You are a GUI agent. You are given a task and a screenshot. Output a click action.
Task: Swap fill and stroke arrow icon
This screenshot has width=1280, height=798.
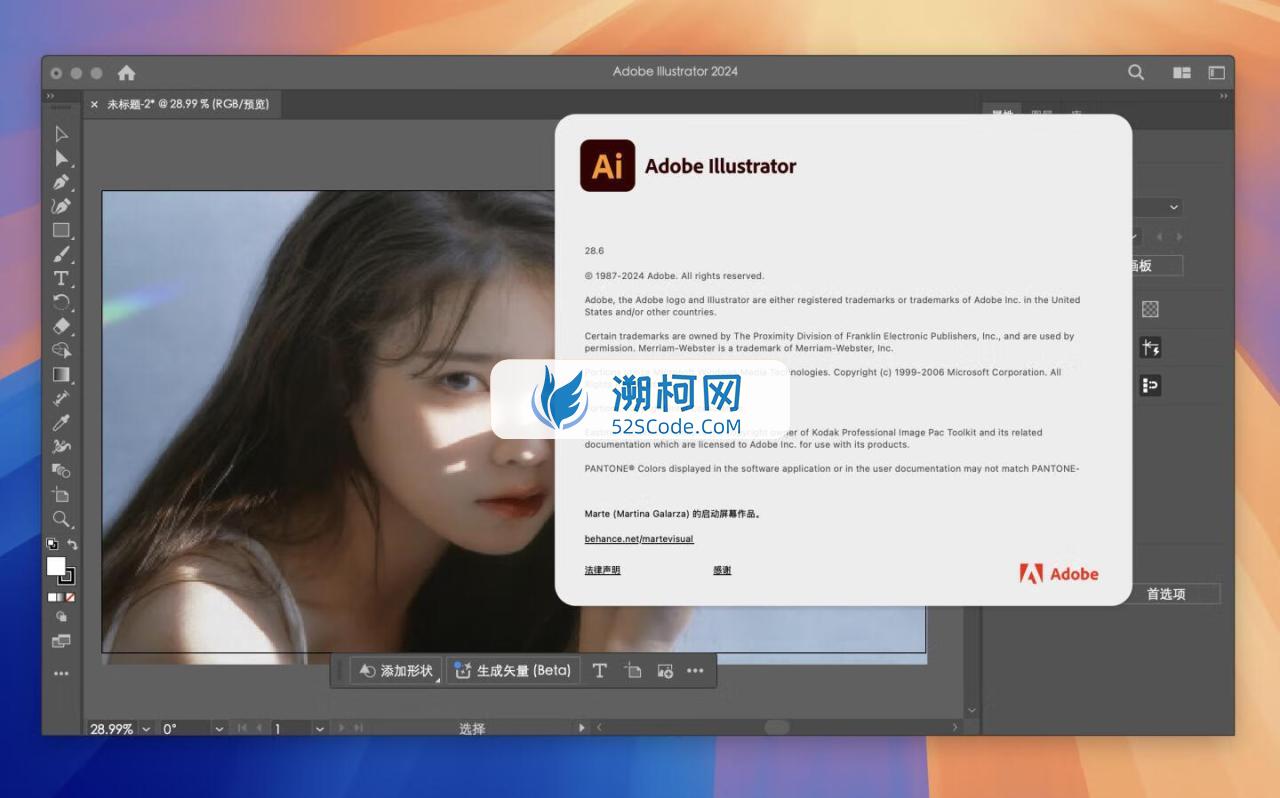pos(71,544)
